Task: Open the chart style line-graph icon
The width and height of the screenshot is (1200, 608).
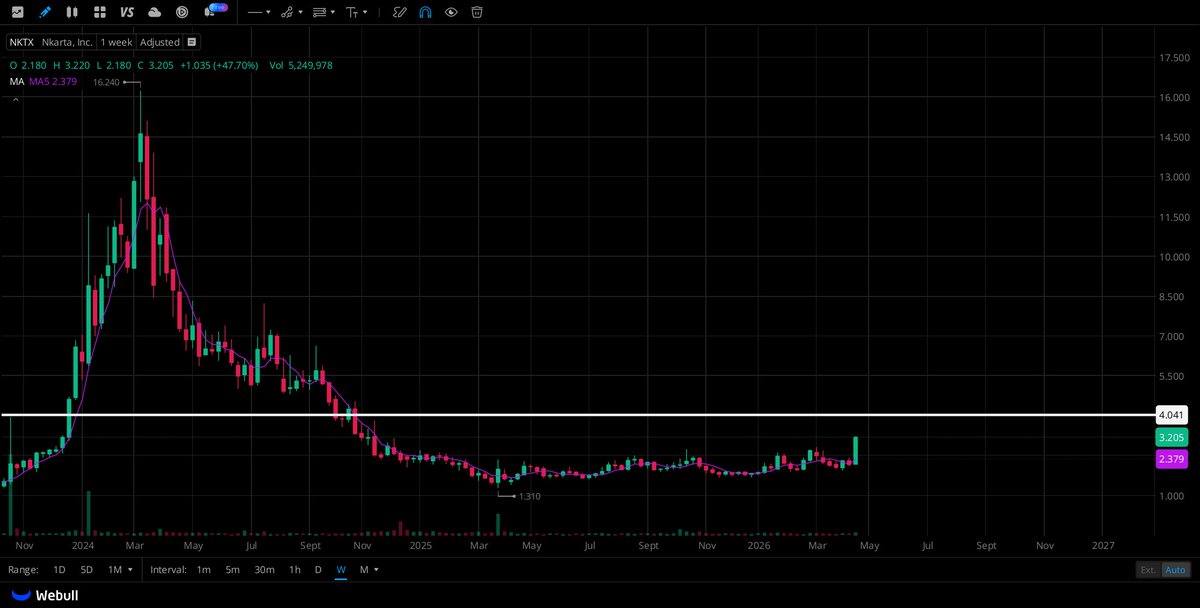Action: [x=17, y=12]
